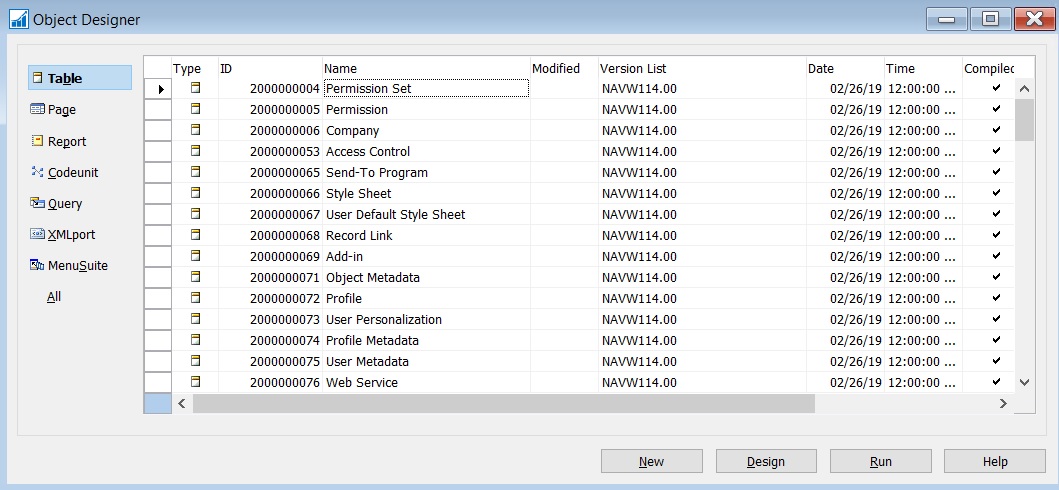This screenshot has height=490, width=1059.
Task: Toggle Compiled checkmark for Record Link row
Action: point(995,235)
